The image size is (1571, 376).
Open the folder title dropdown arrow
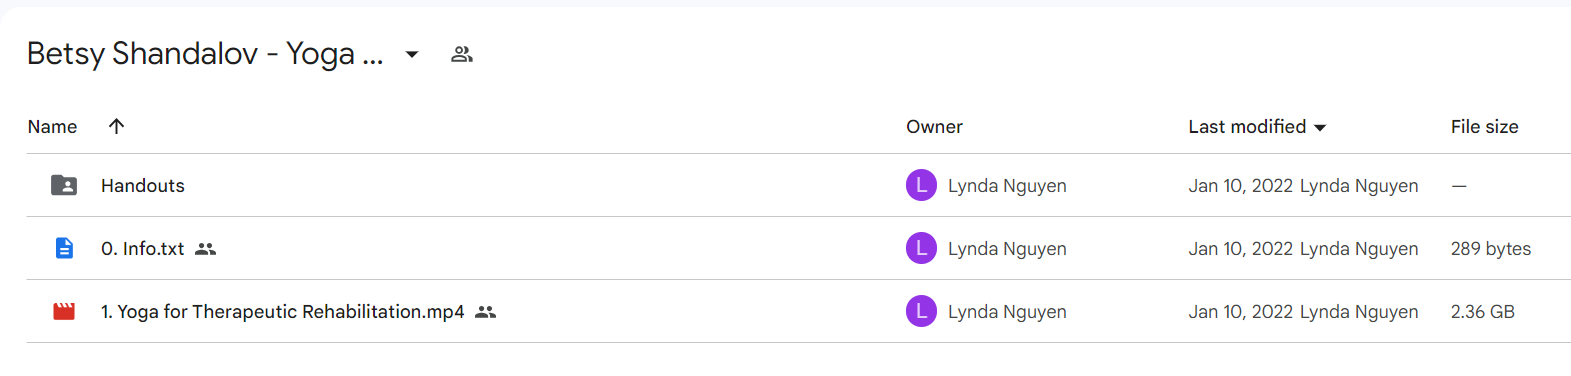point(412,54)
